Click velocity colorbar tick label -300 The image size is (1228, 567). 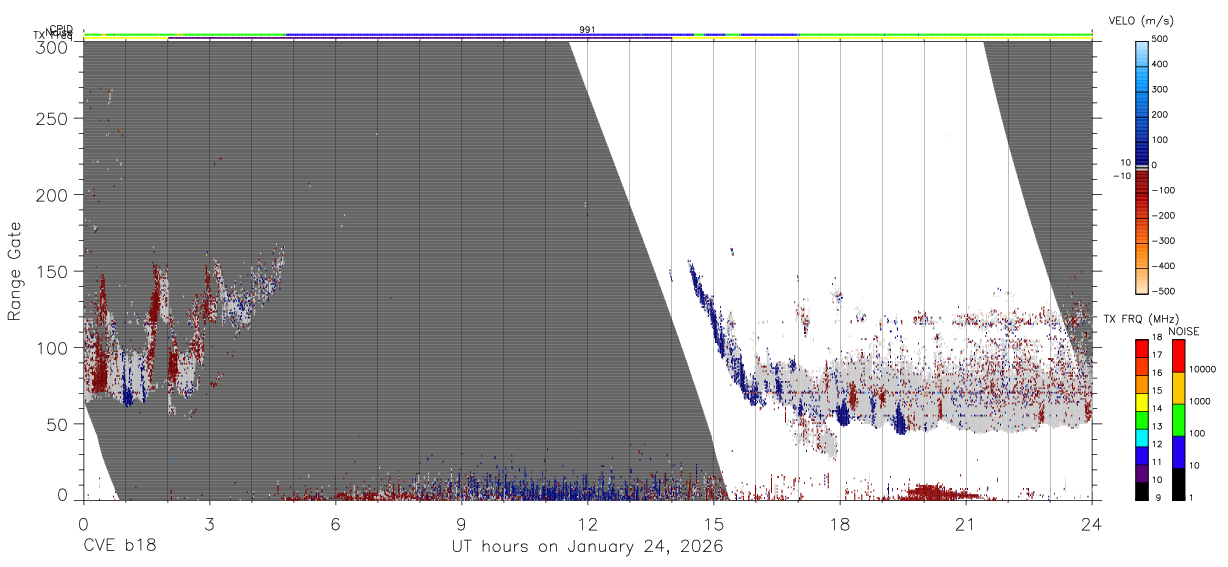point(1164,241)
